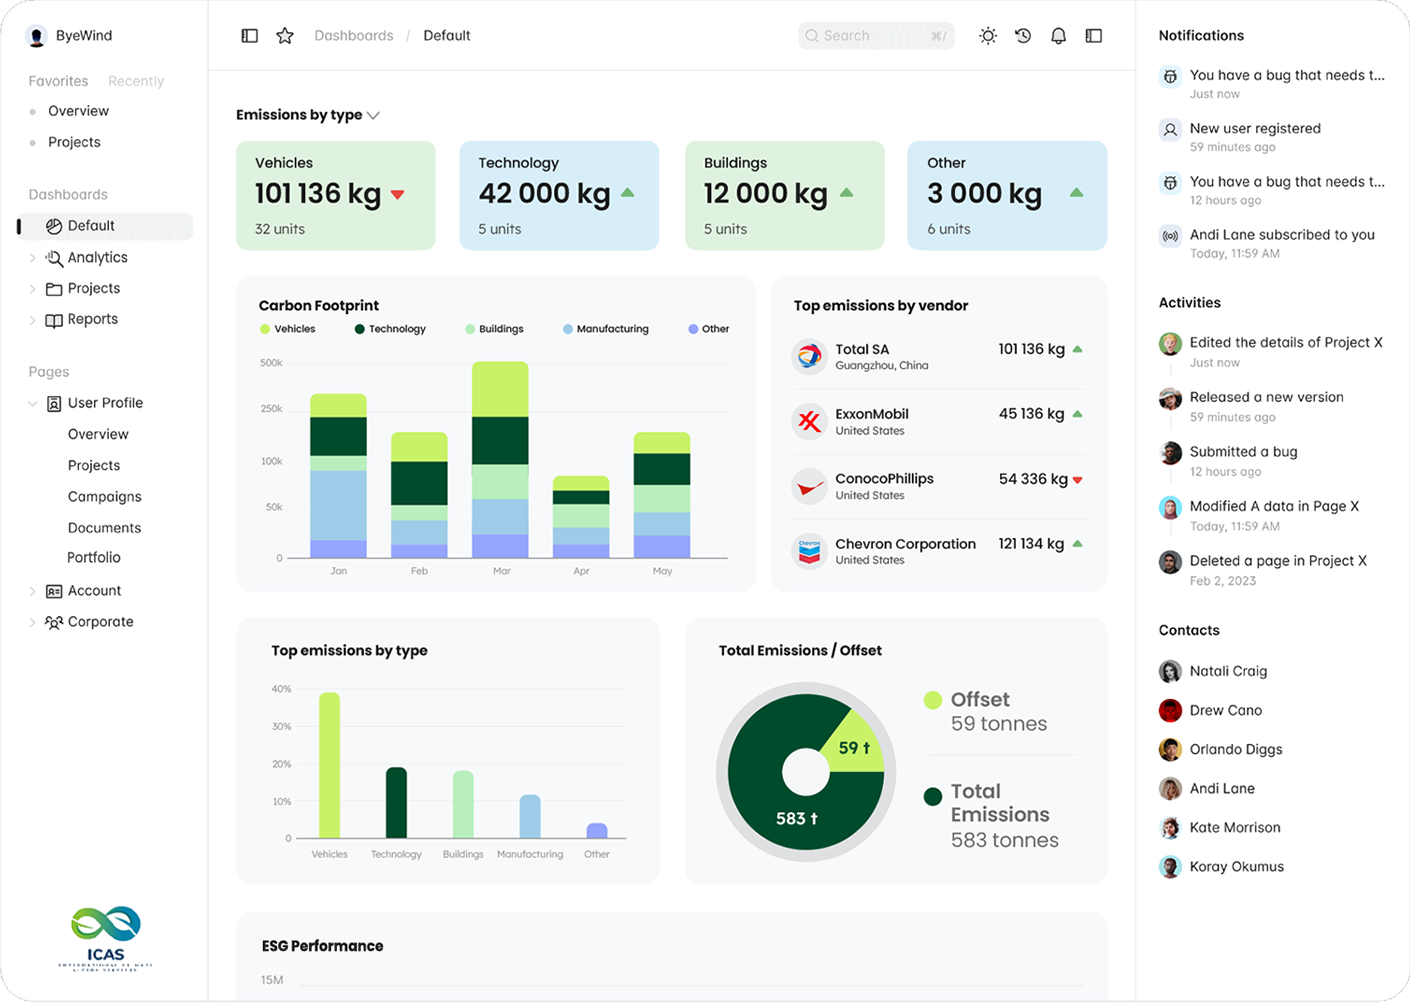Toggle the left sidebar panel icon
The image size is (1410, 1003).
(250, 36)
